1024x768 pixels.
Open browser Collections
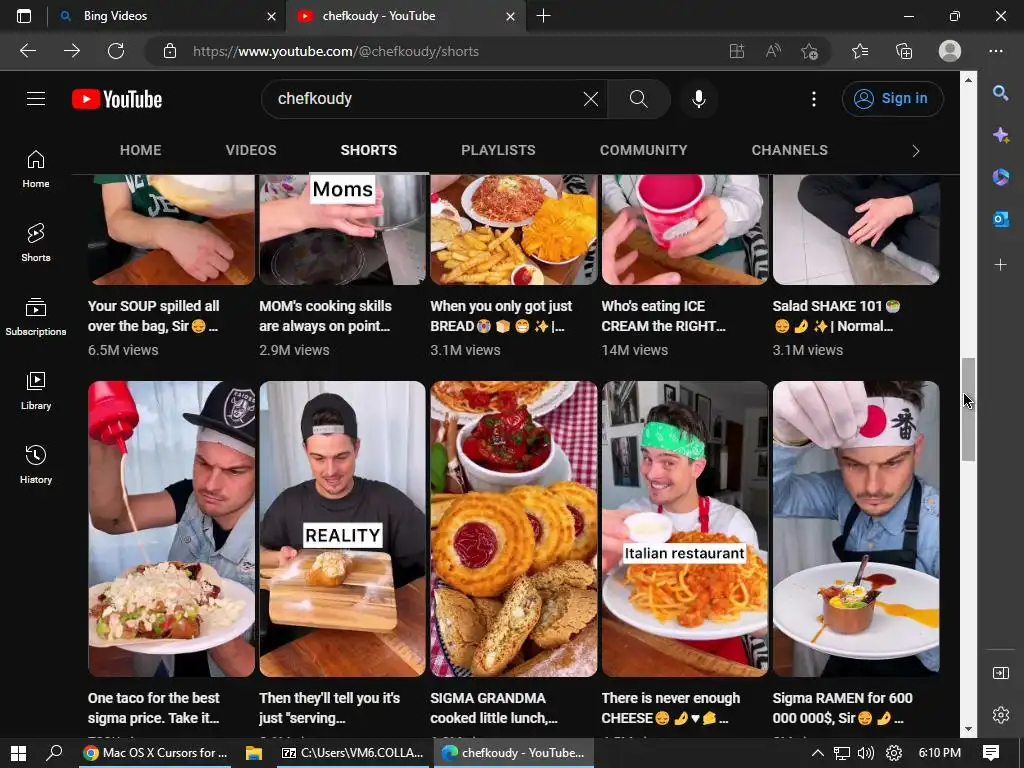click(x=904, y=51)
